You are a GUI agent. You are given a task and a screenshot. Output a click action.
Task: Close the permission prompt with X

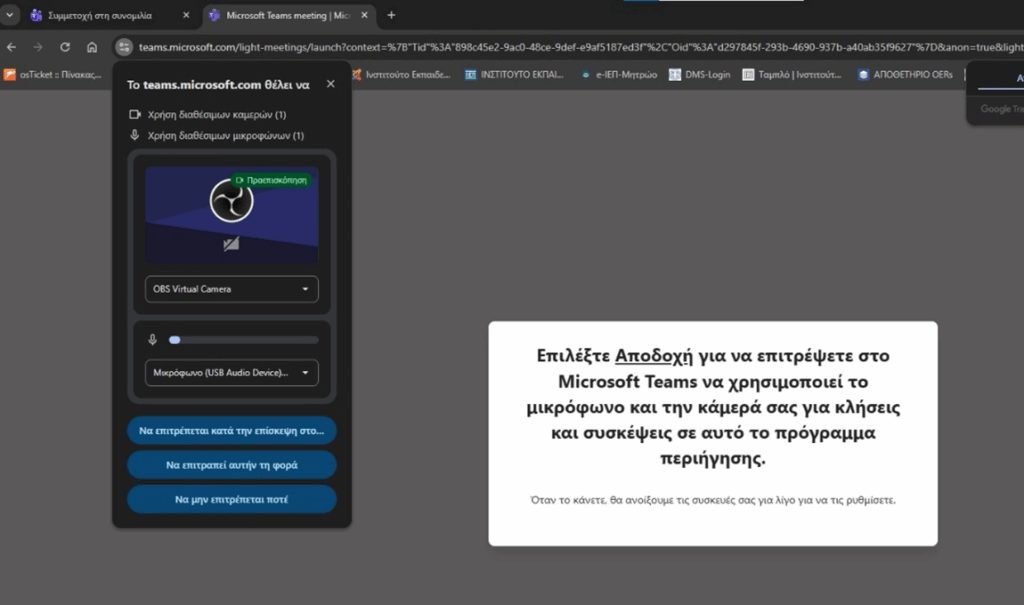(x=331, y=85)
